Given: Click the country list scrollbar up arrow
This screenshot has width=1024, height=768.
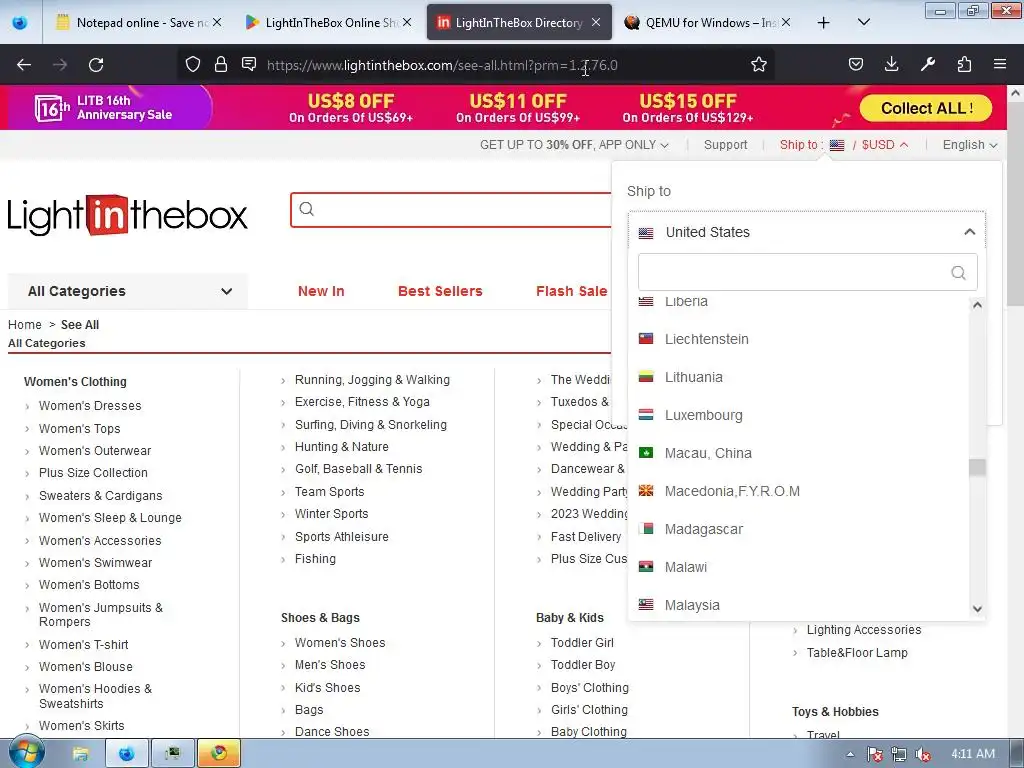Looking at the screenshot, I should pyautogui.click(x=977, y=304).
